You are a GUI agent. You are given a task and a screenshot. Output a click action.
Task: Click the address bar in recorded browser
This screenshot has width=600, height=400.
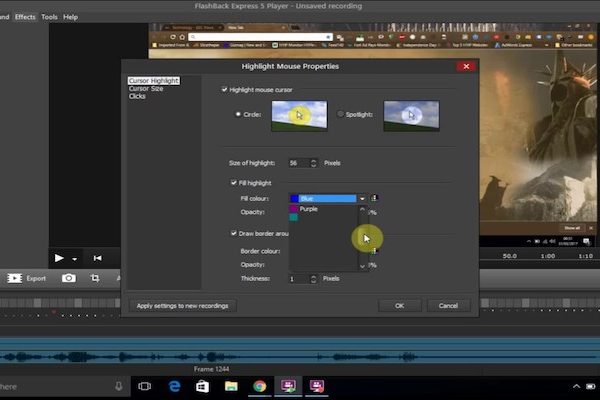tap(261, 37)
